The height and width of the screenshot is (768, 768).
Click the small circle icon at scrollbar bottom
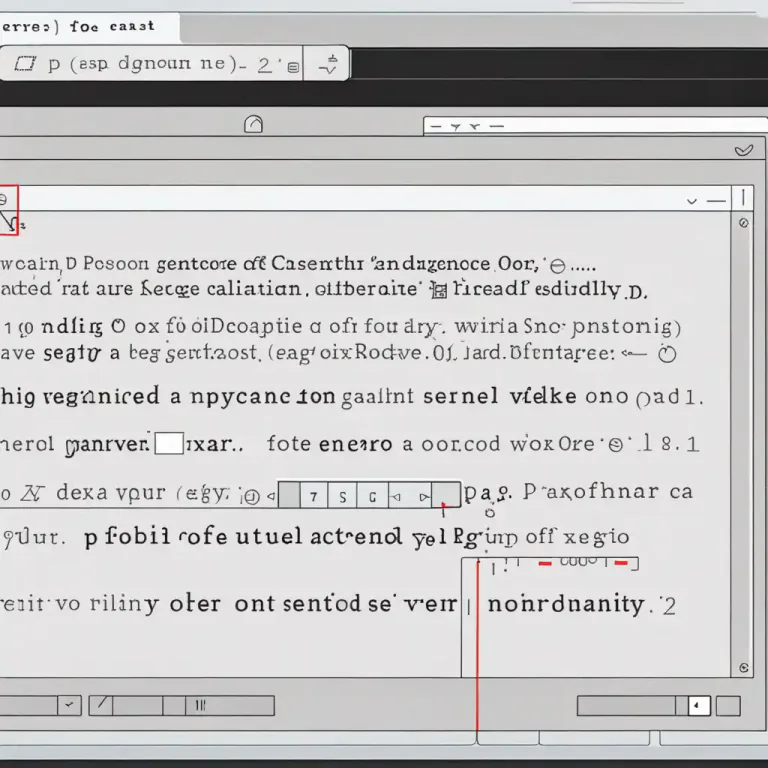coord(744,668)
